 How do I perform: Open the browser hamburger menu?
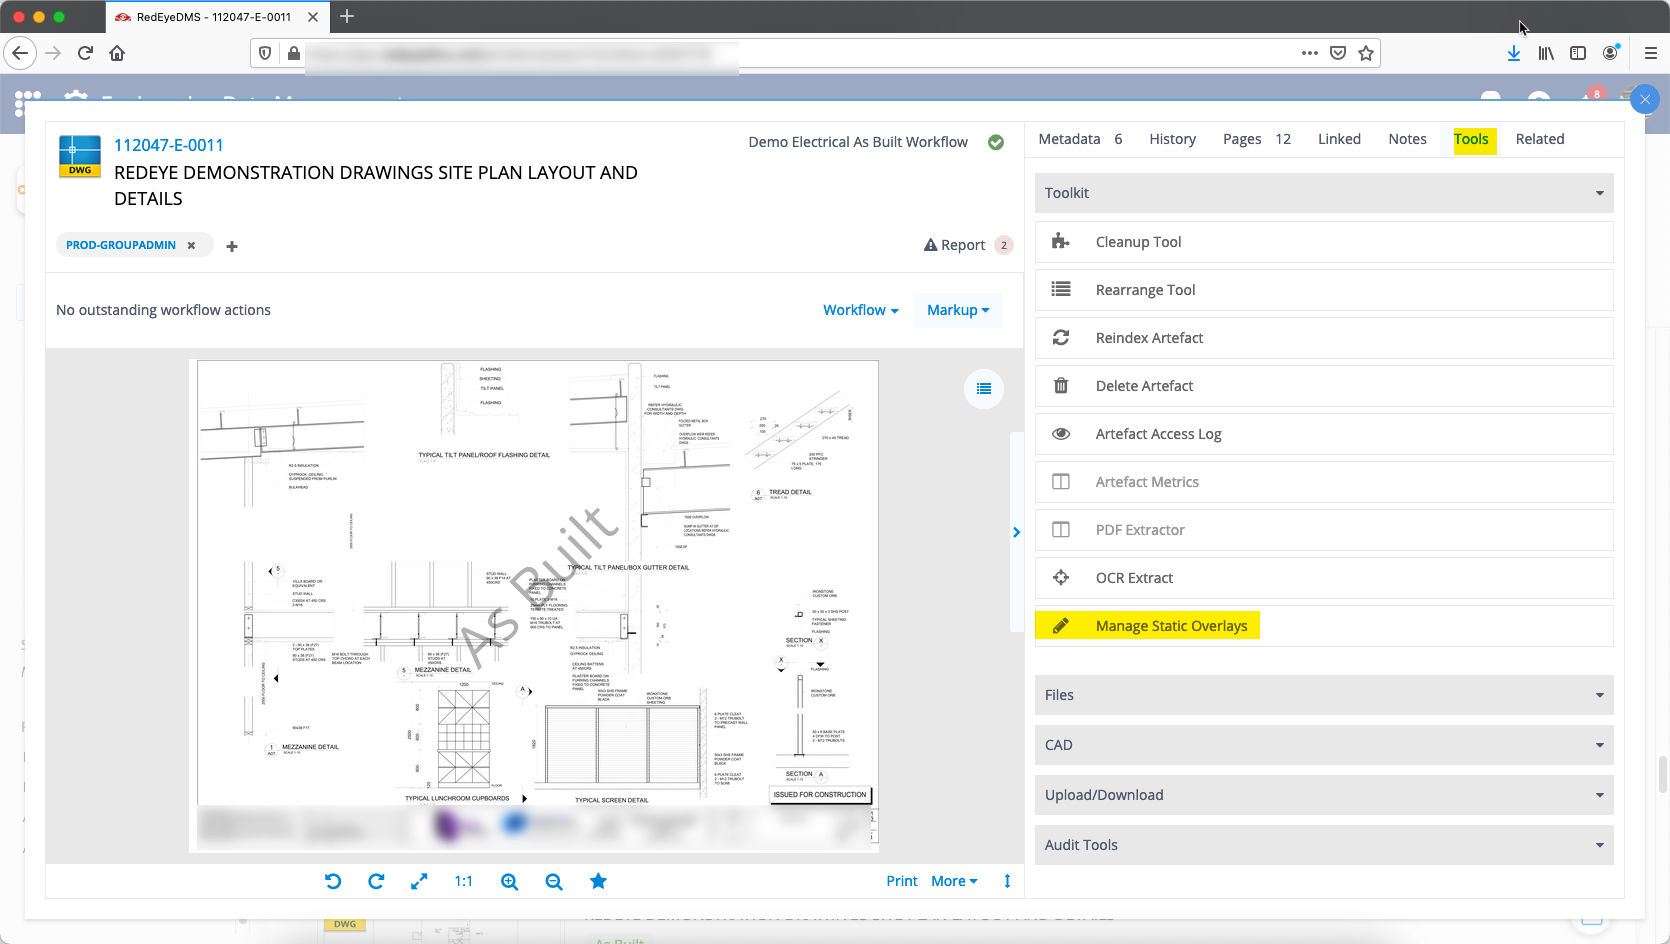click(x=1651, y=53)
